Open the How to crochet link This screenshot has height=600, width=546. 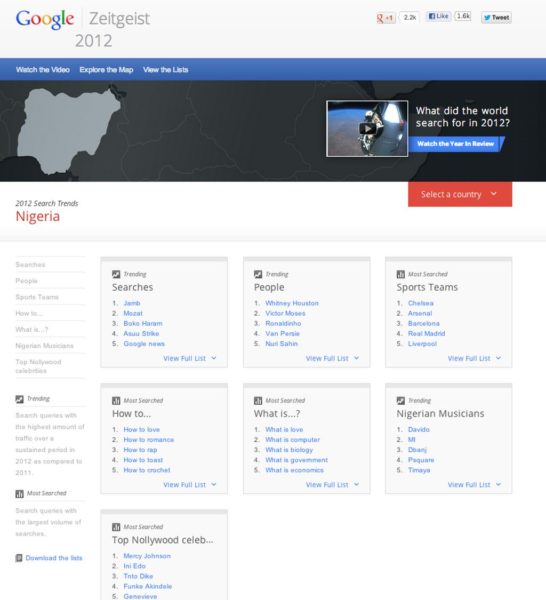click(x=147, y=470)
